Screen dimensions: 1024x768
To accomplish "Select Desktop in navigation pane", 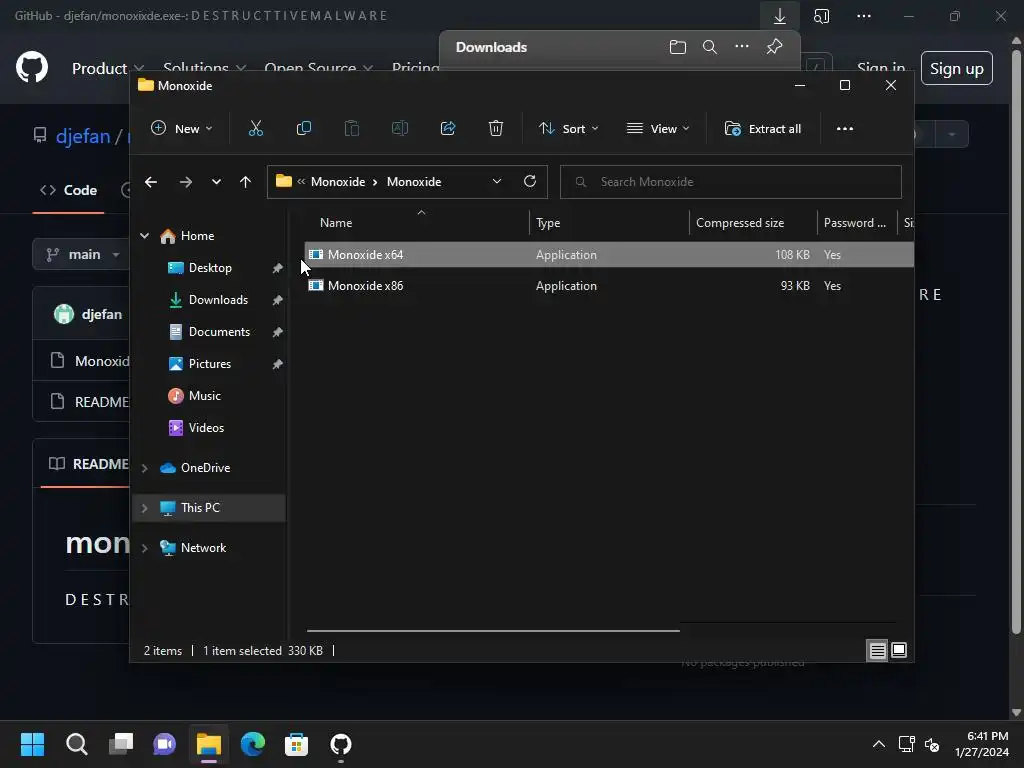I will point(210,268).
